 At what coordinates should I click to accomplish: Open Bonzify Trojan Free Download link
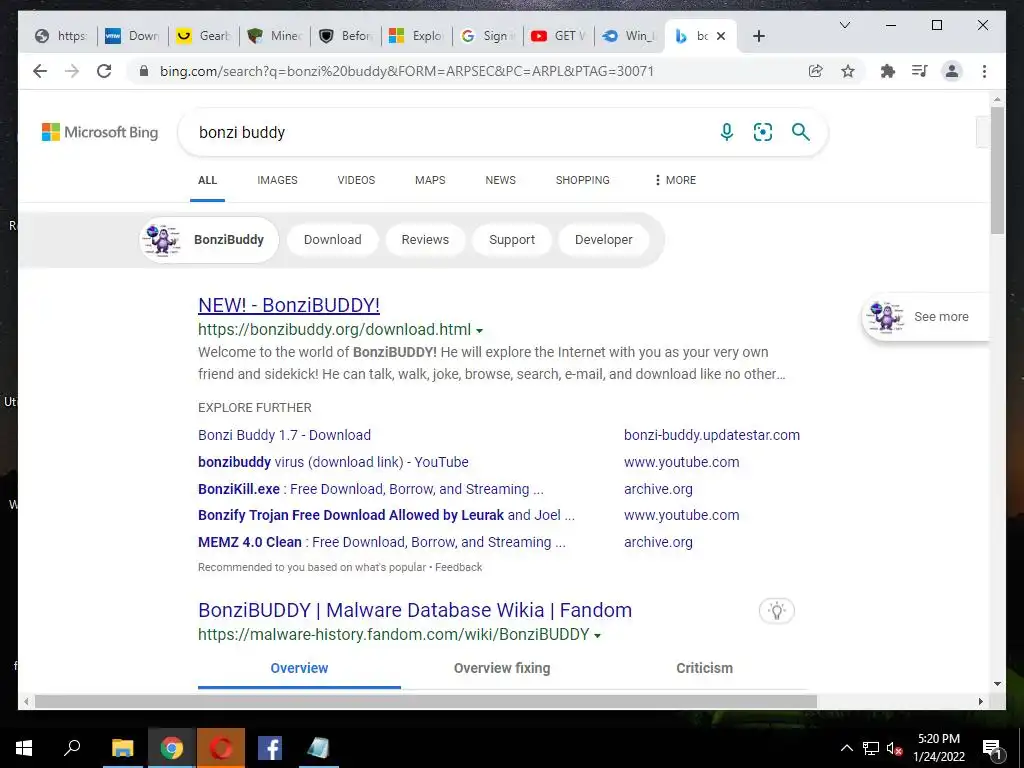(x=386, y=515)
